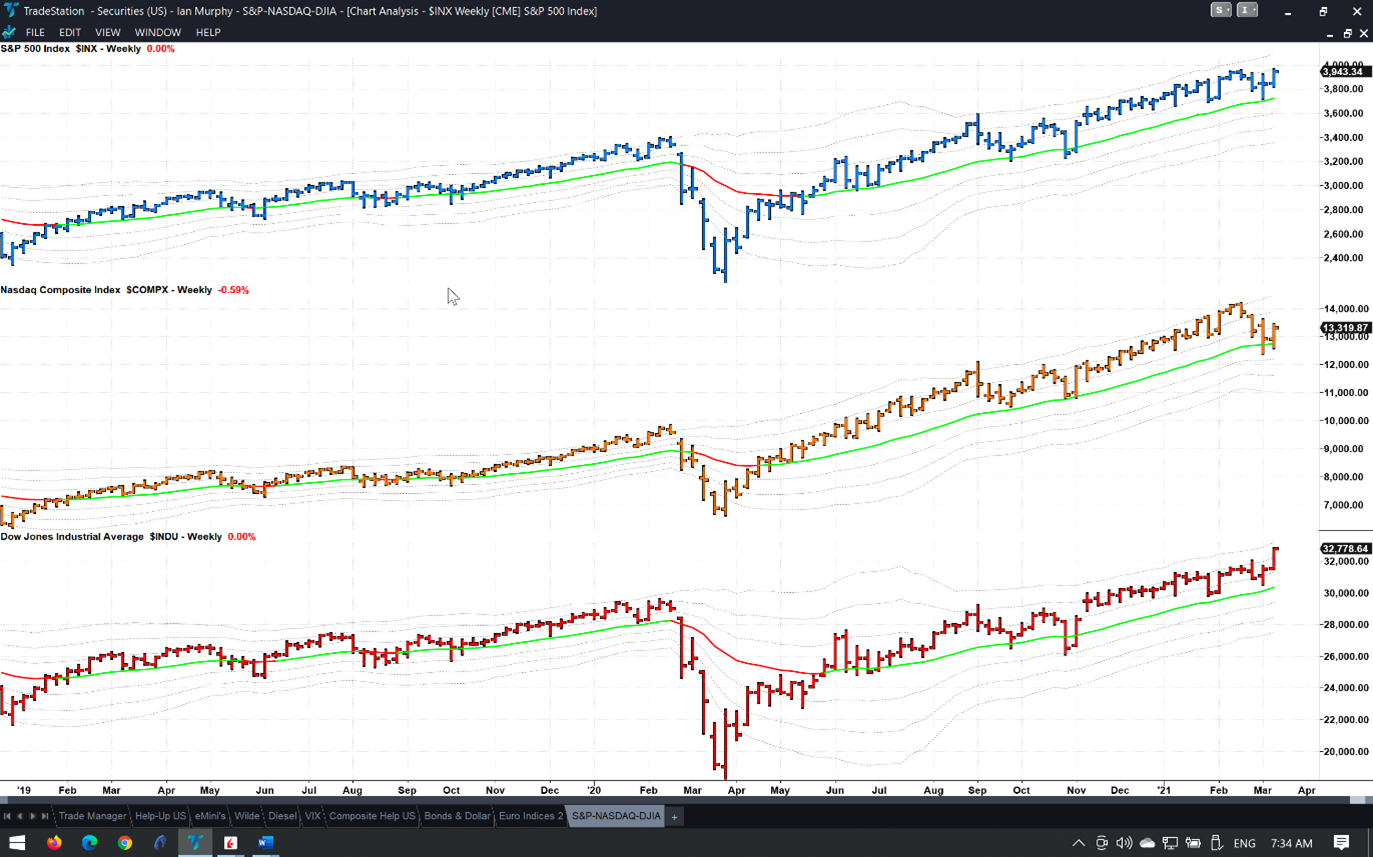Open the VIEW menu
1373x857 pixels.
(107, 32)
